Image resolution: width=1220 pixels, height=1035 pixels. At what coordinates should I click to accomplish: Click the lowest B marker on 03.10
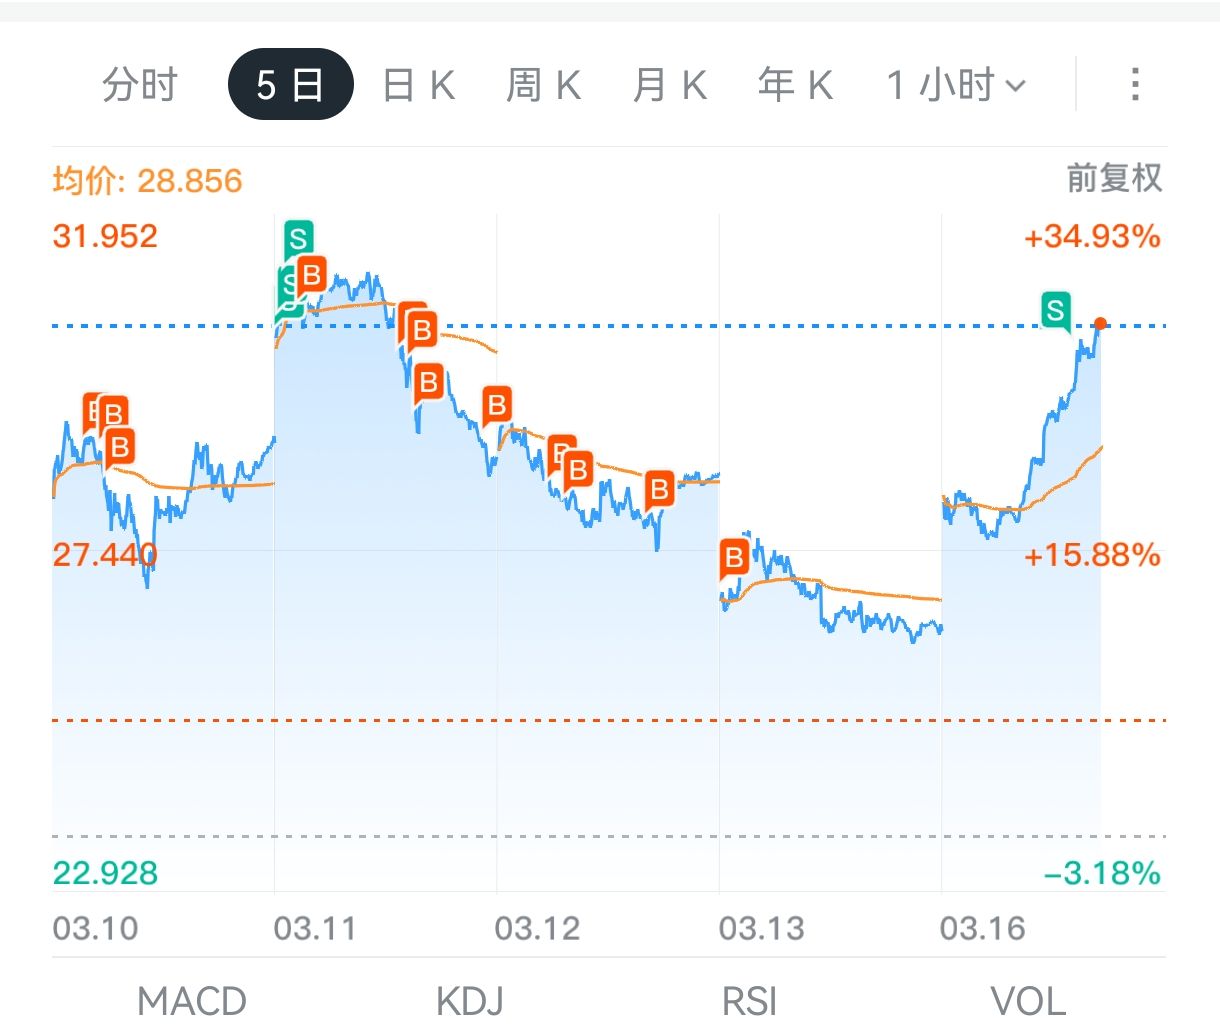[x=120, y=447]
